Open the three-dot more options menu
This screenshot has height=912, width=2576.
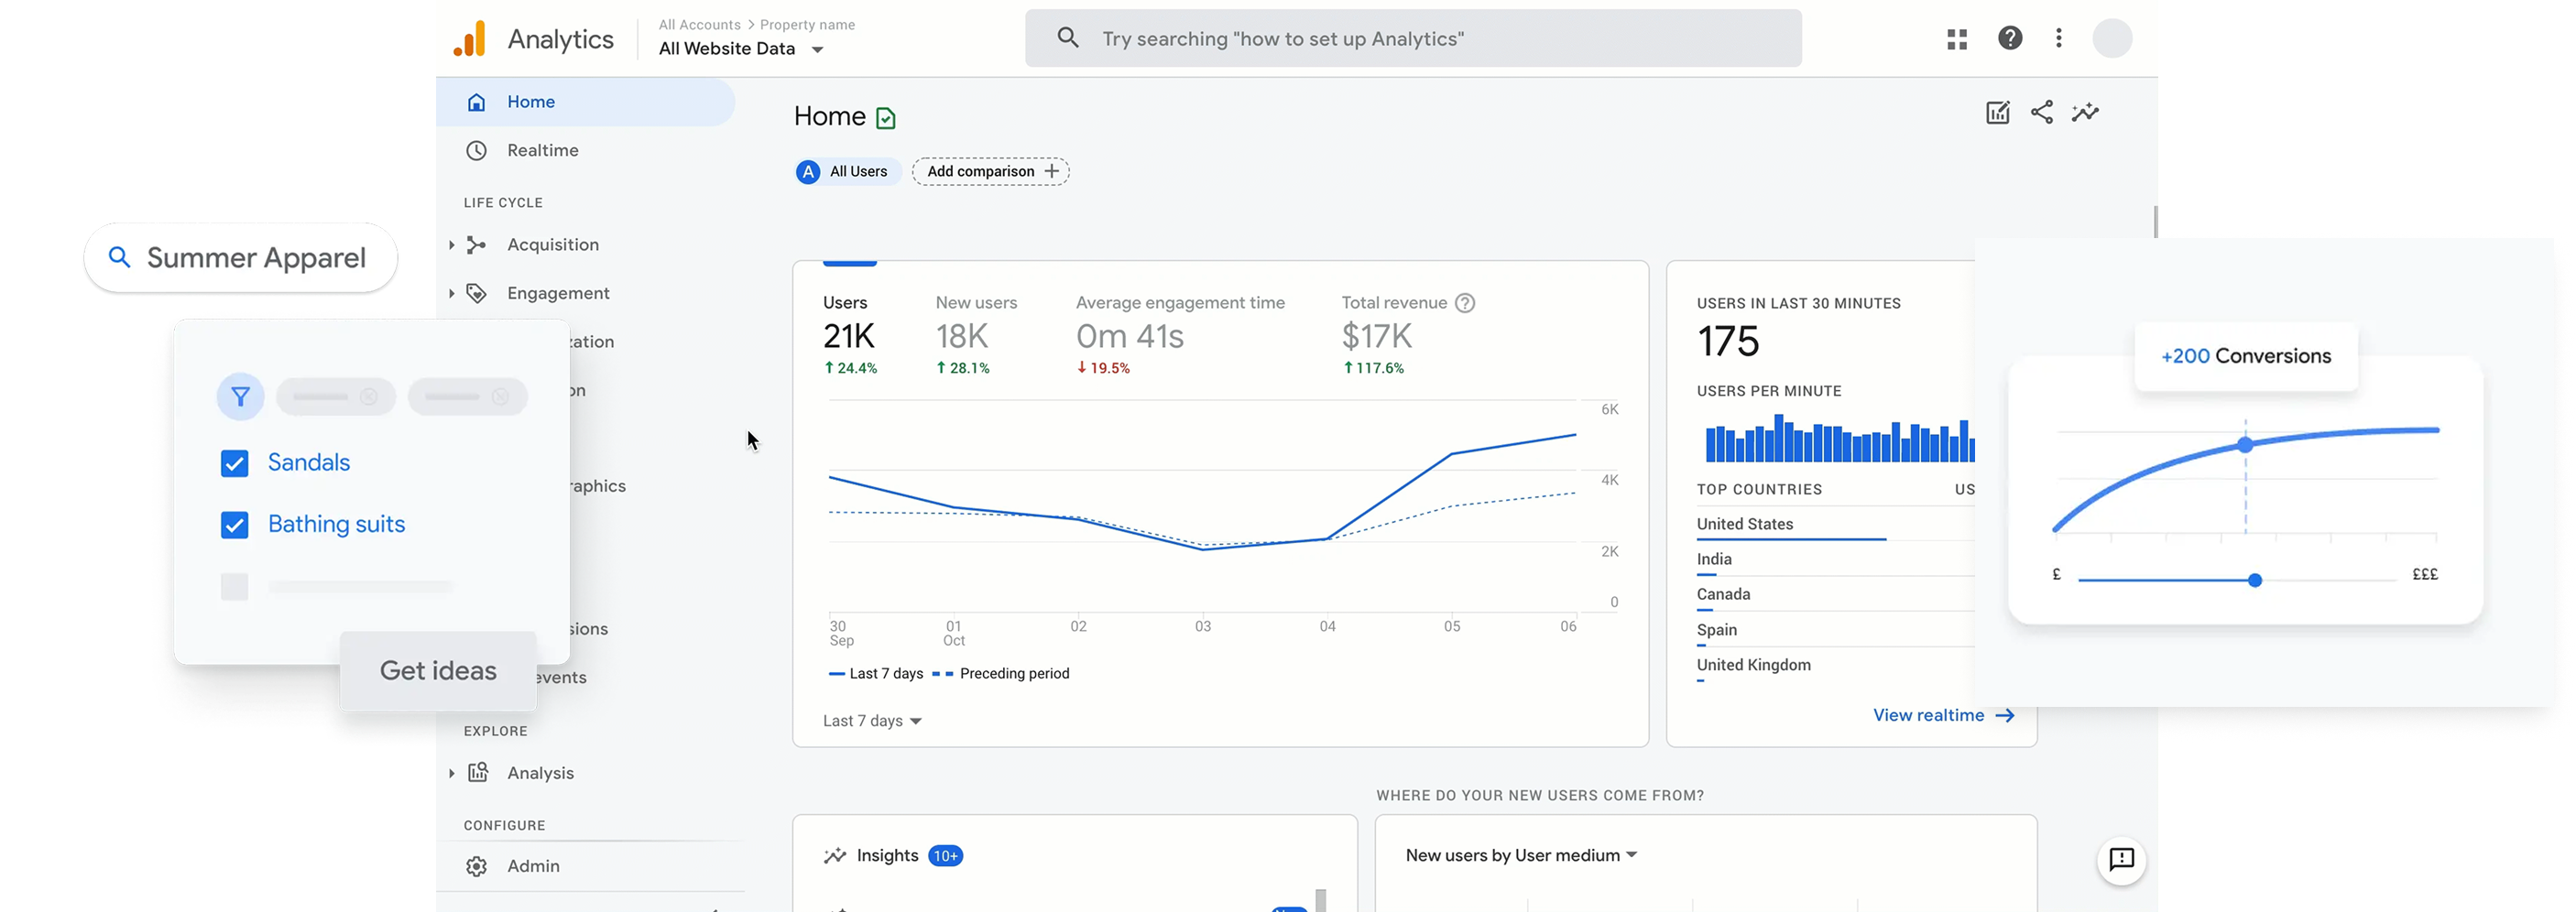coord(2058,38)
